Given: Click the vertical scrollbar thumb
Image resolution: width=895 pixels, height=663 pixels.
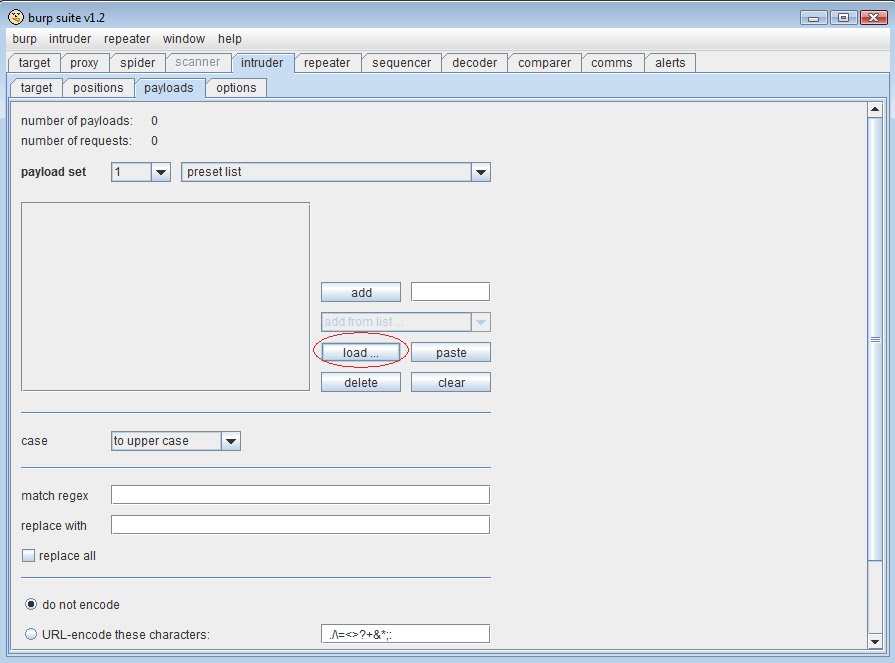Looking at the screenshot, I should [x=875, y=339].
